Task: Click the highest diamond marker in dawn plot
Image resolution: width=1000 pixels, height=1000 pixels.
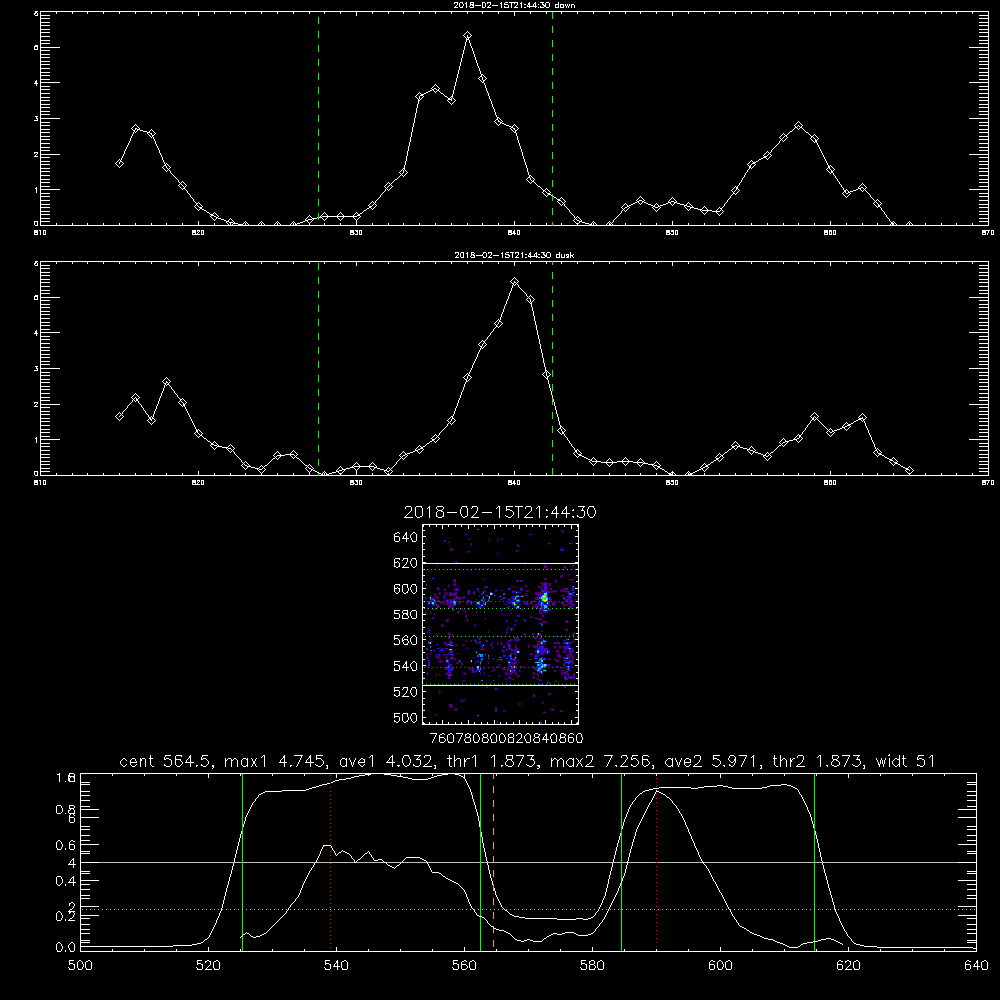Action: pos(467,36)
